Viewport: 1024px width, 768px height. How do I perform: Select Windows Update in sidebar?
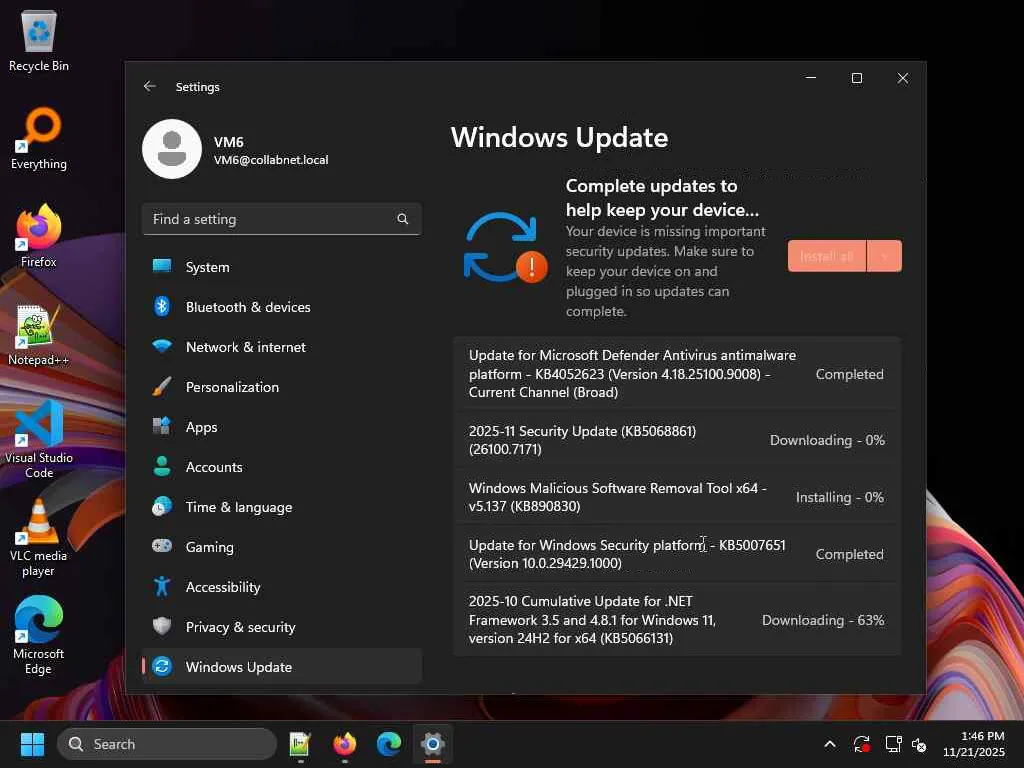click(281, 667)
